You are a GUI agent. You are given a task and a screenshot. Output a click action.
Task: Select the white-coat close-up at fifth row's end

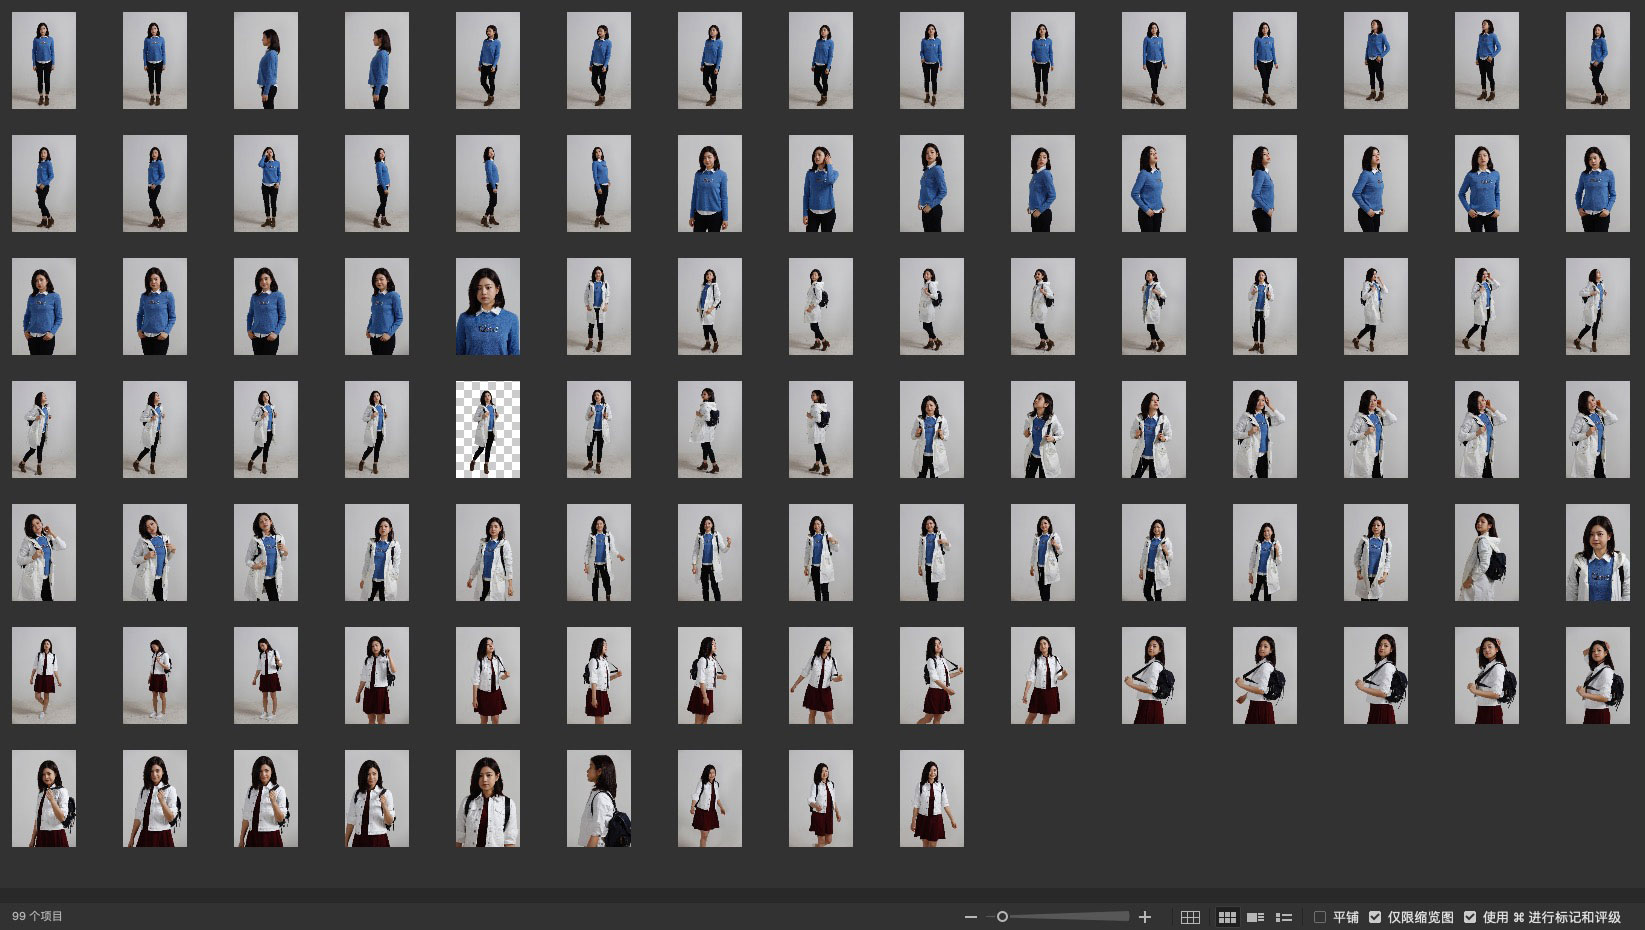coord(1597,552)
